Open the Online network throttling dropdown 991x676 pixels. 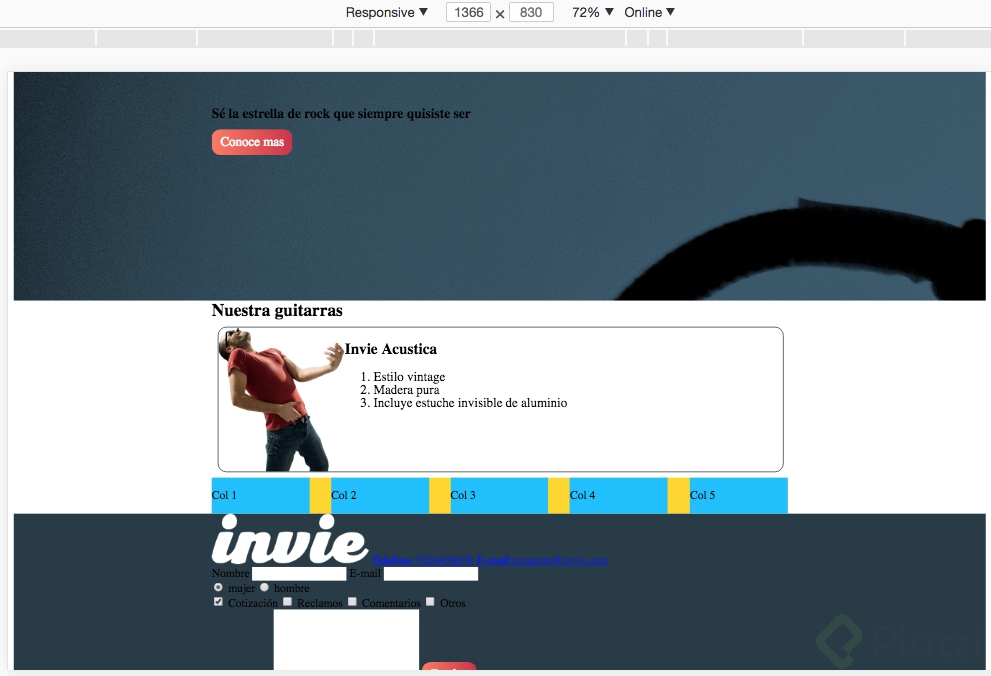647,12
